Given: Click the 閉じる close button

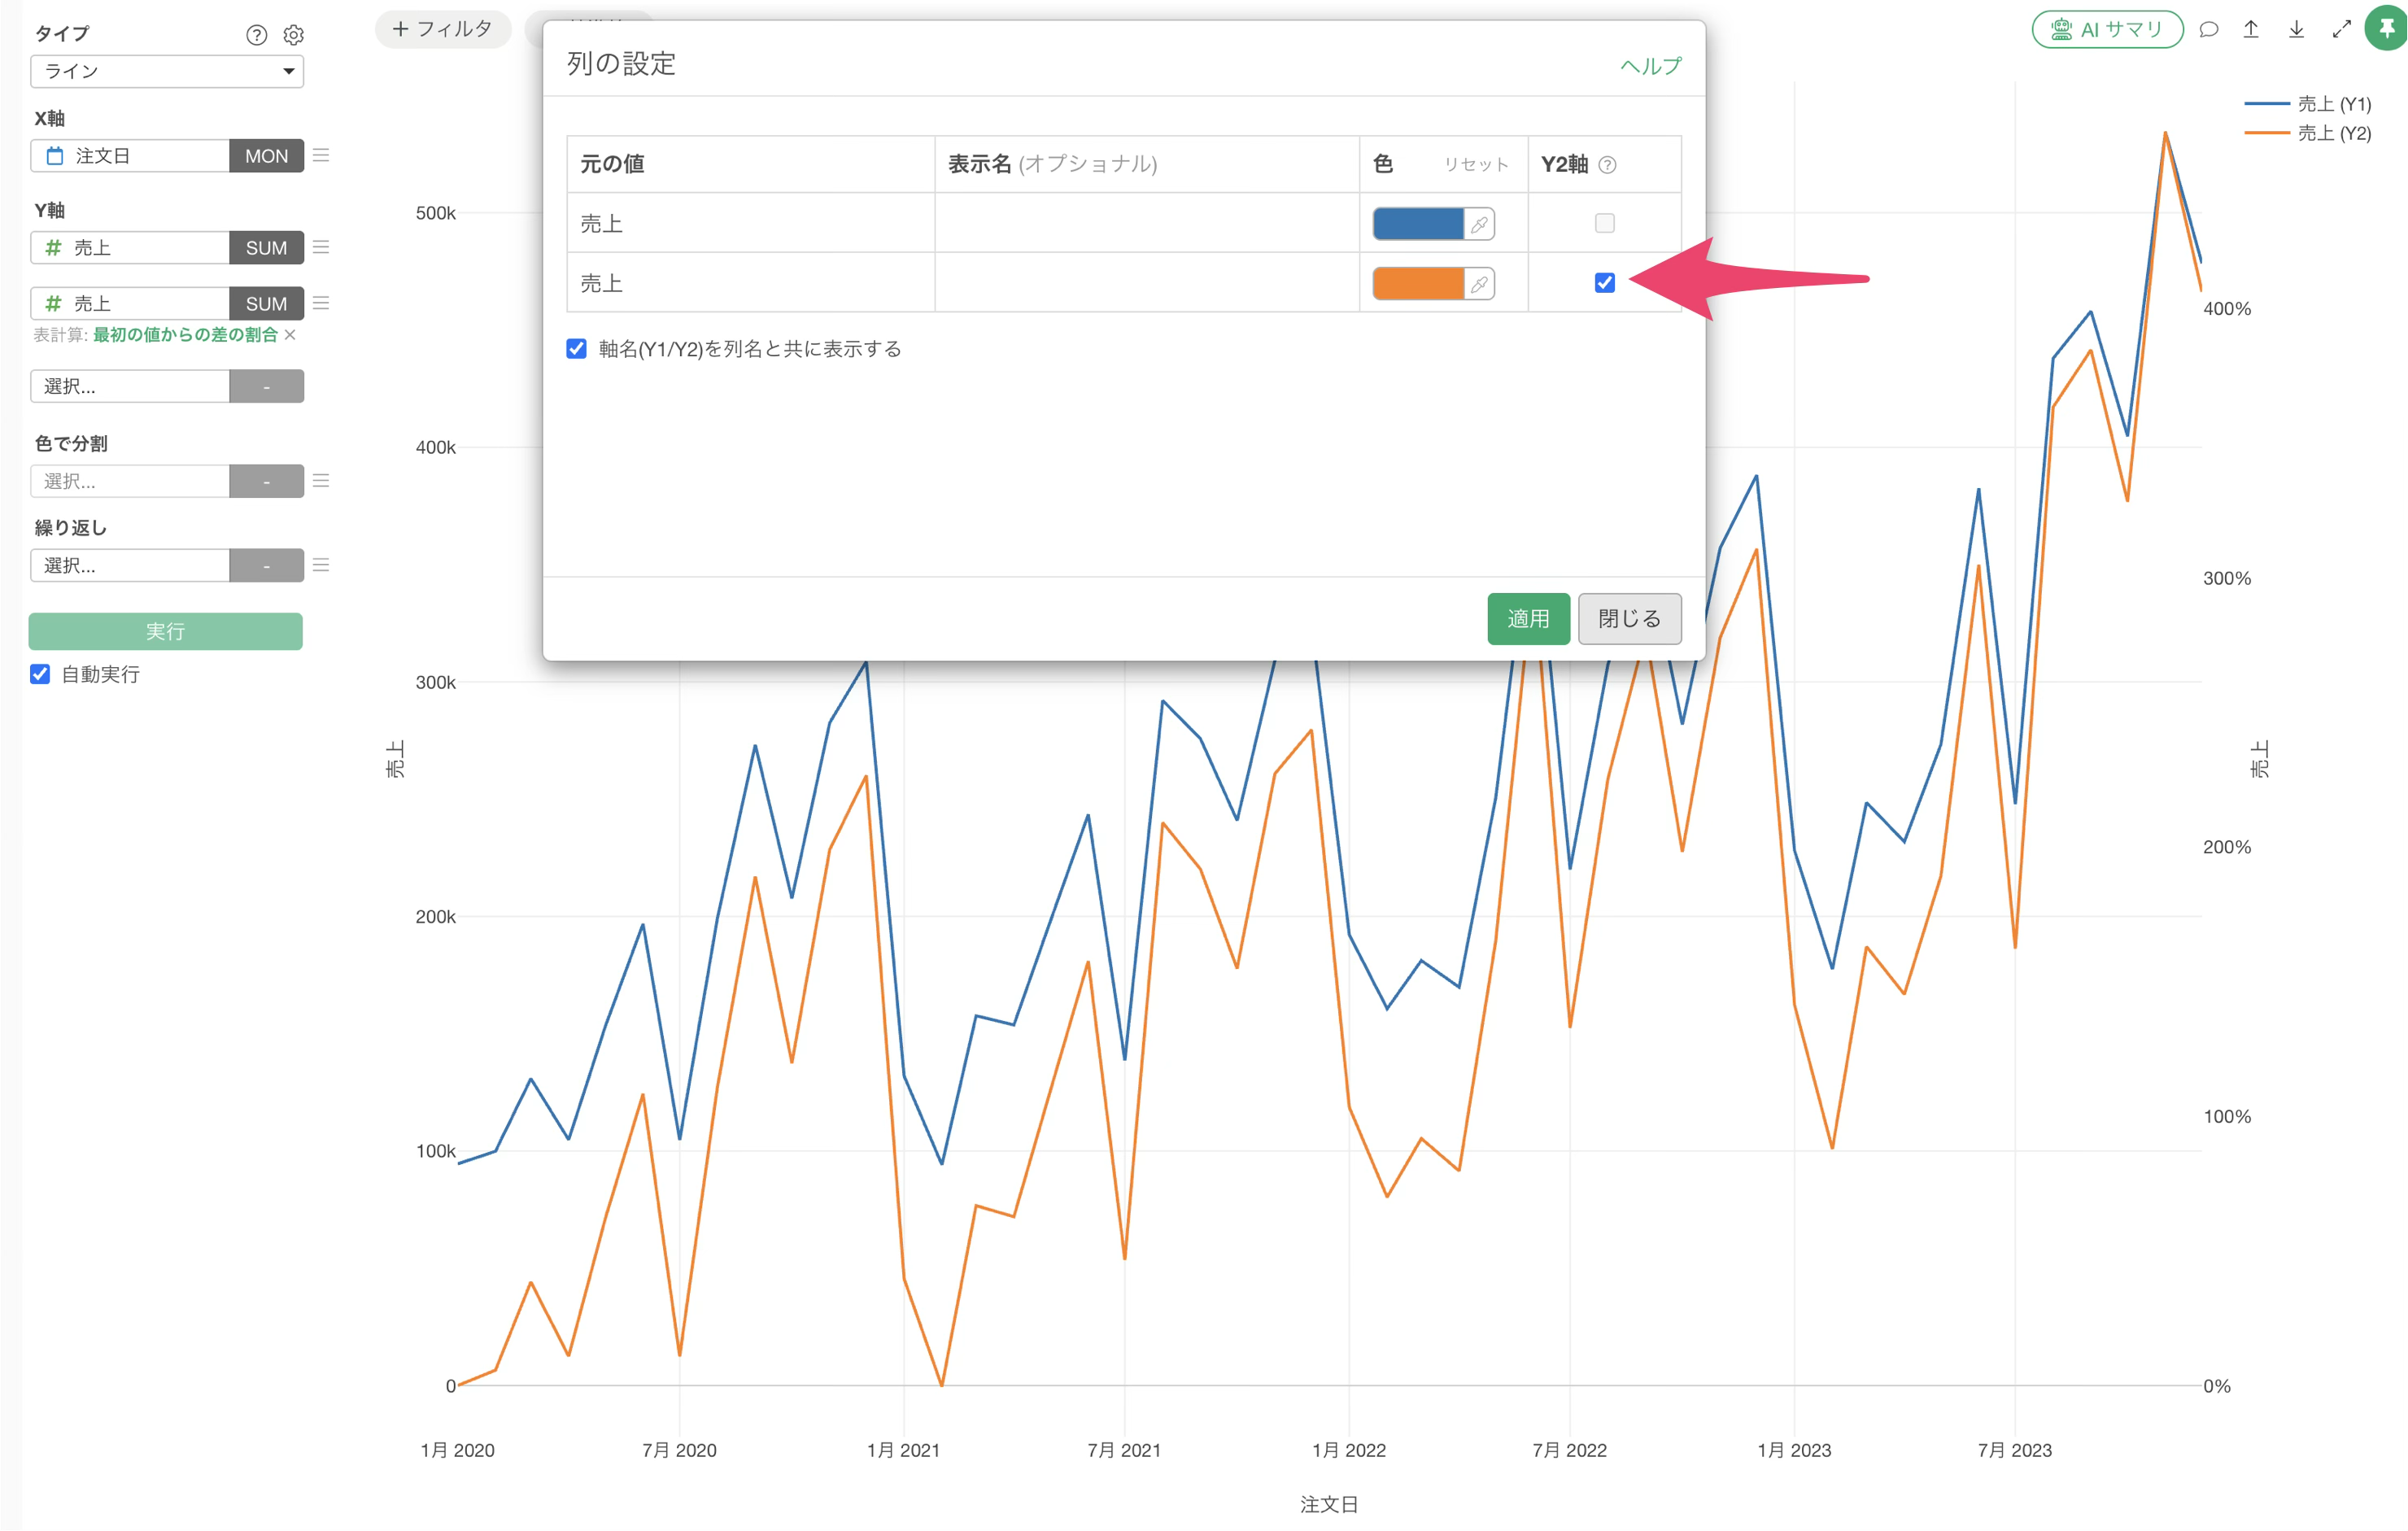Looking at the screenshot, I should (x=1629, y=619).
